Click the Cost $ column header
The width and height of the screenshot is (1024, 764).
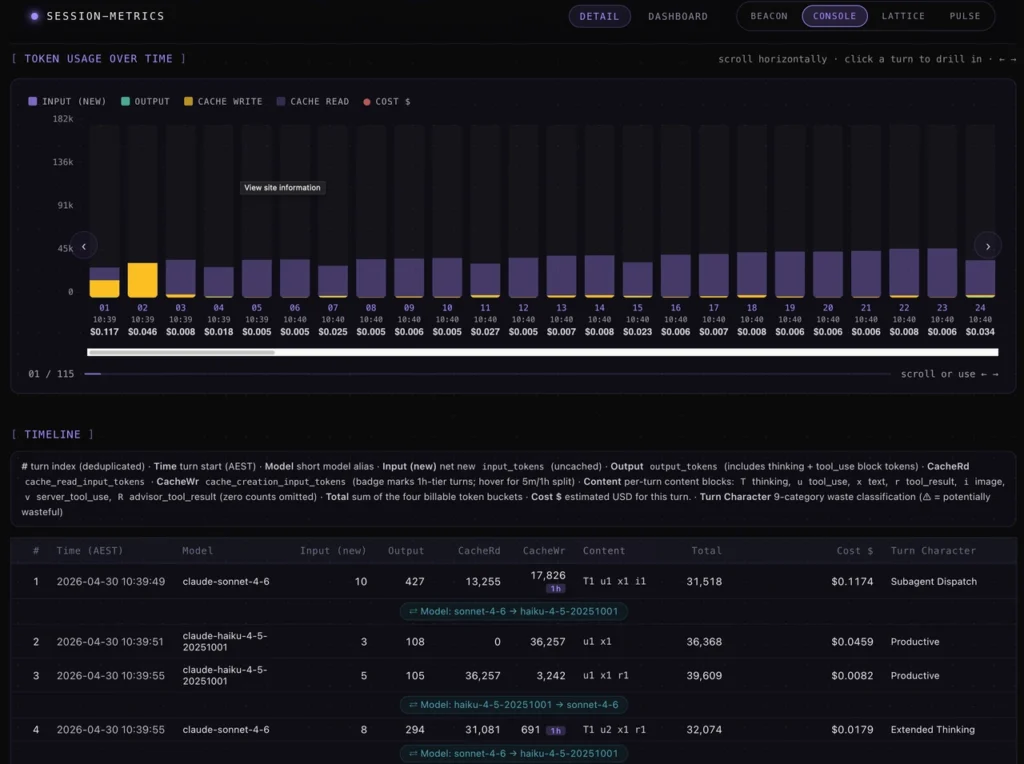point(854,550)
